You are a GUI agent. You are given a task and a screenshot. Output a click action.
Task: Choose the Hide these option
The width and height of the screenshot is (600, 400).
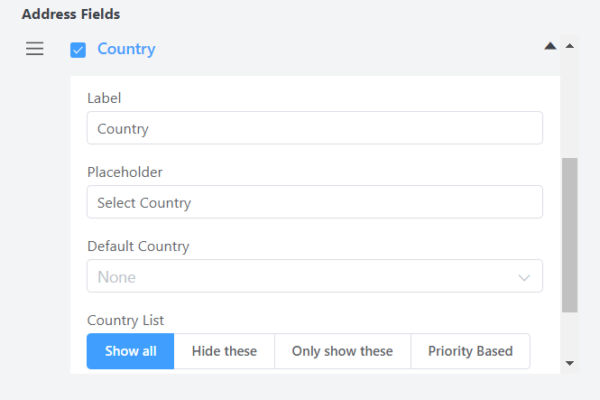pyautogui.click(x=224, y=351)
